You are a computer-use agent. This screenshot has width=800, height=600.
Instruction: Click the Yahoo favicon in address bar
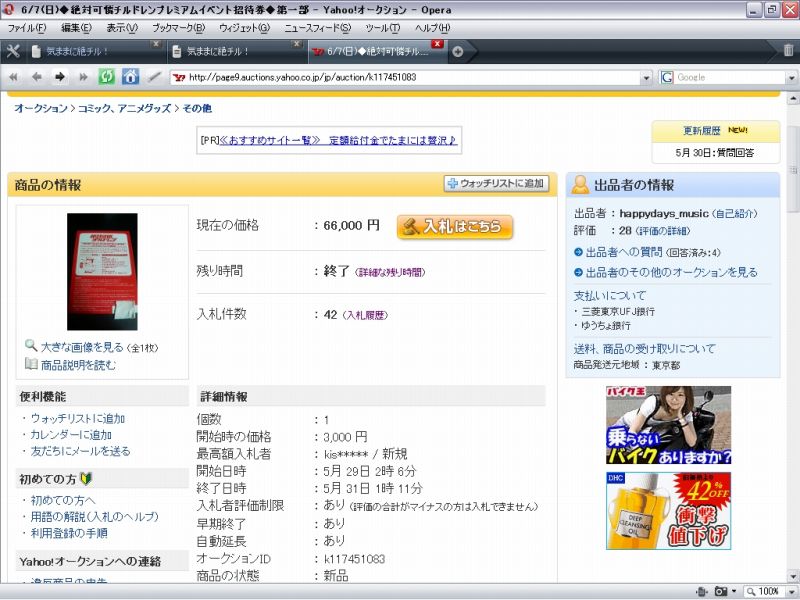click(x=179, y=78)
